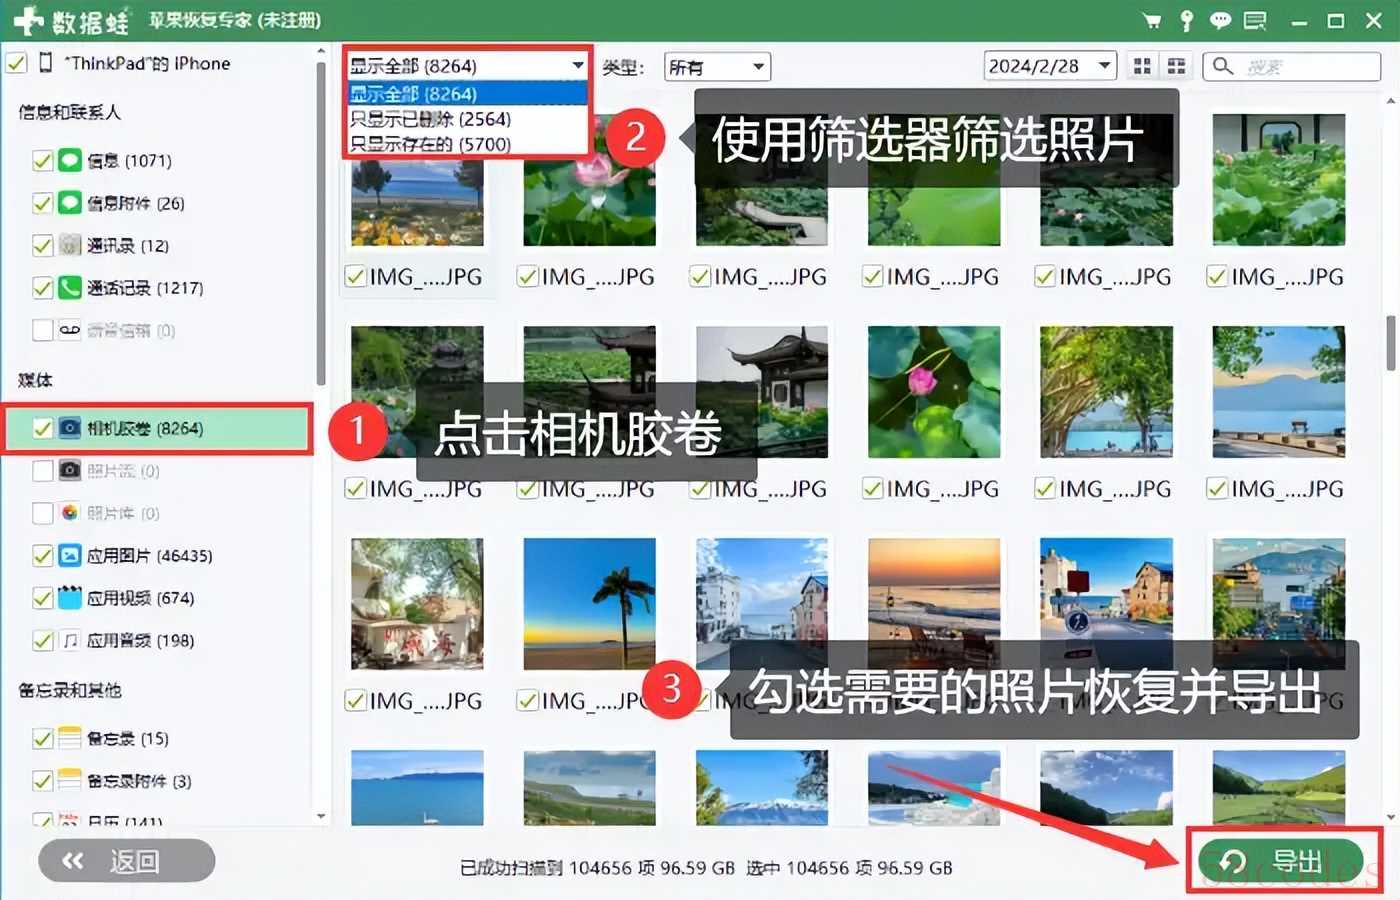Select the sunset beach thumbnail

click(x=934, y=604)
